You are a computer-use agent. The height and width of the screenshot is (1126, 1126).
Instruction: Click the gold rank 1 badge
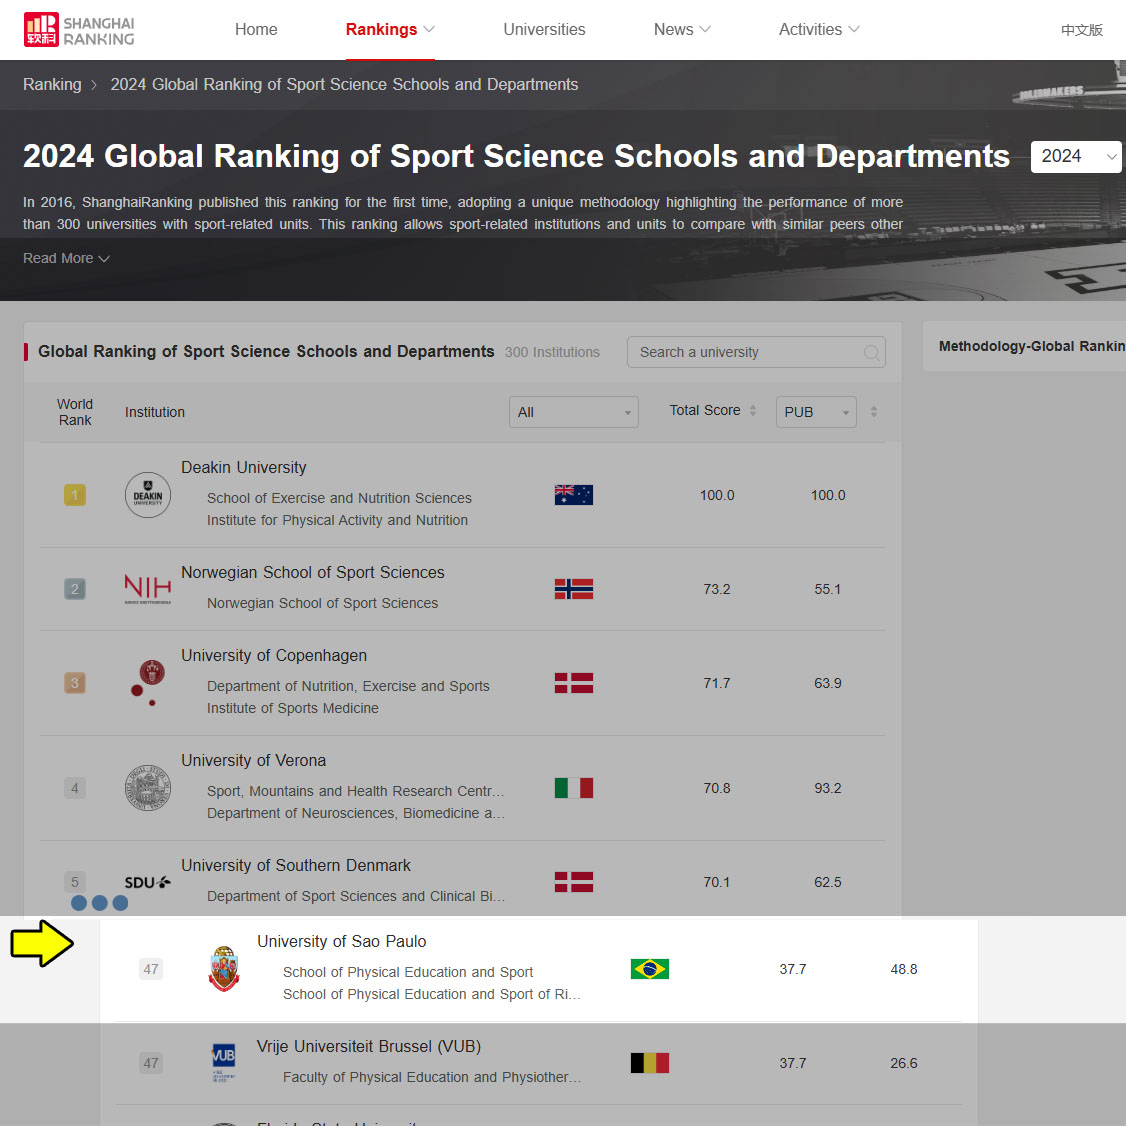click(75, 495)
